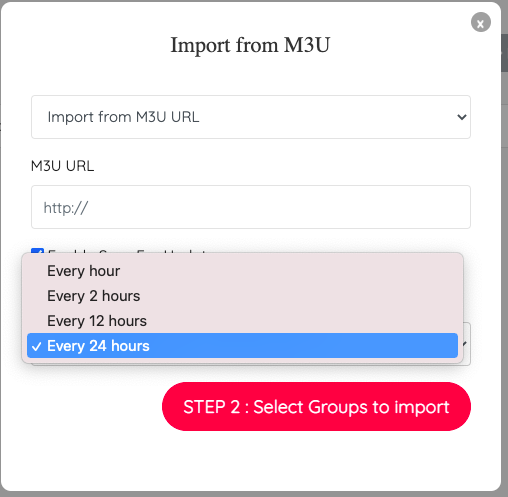Click STEP 2 Select Groups to import
508x497 pixels.
coord(316,407)
